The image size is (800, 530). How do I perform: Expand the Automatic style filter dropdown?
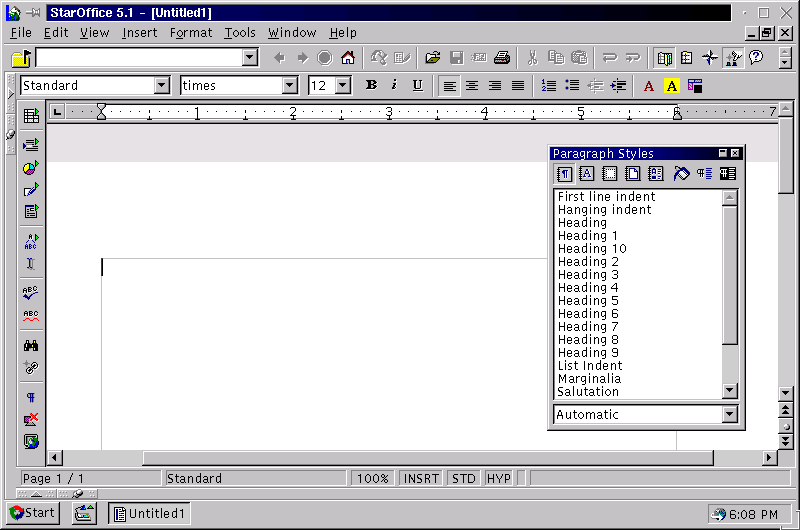pos(729,415)
